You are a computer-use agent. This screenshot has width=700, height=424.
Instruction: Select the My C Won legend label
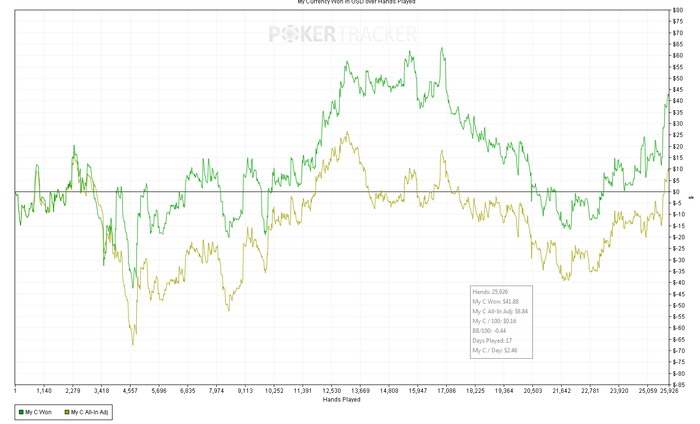[x=38, y=412]
